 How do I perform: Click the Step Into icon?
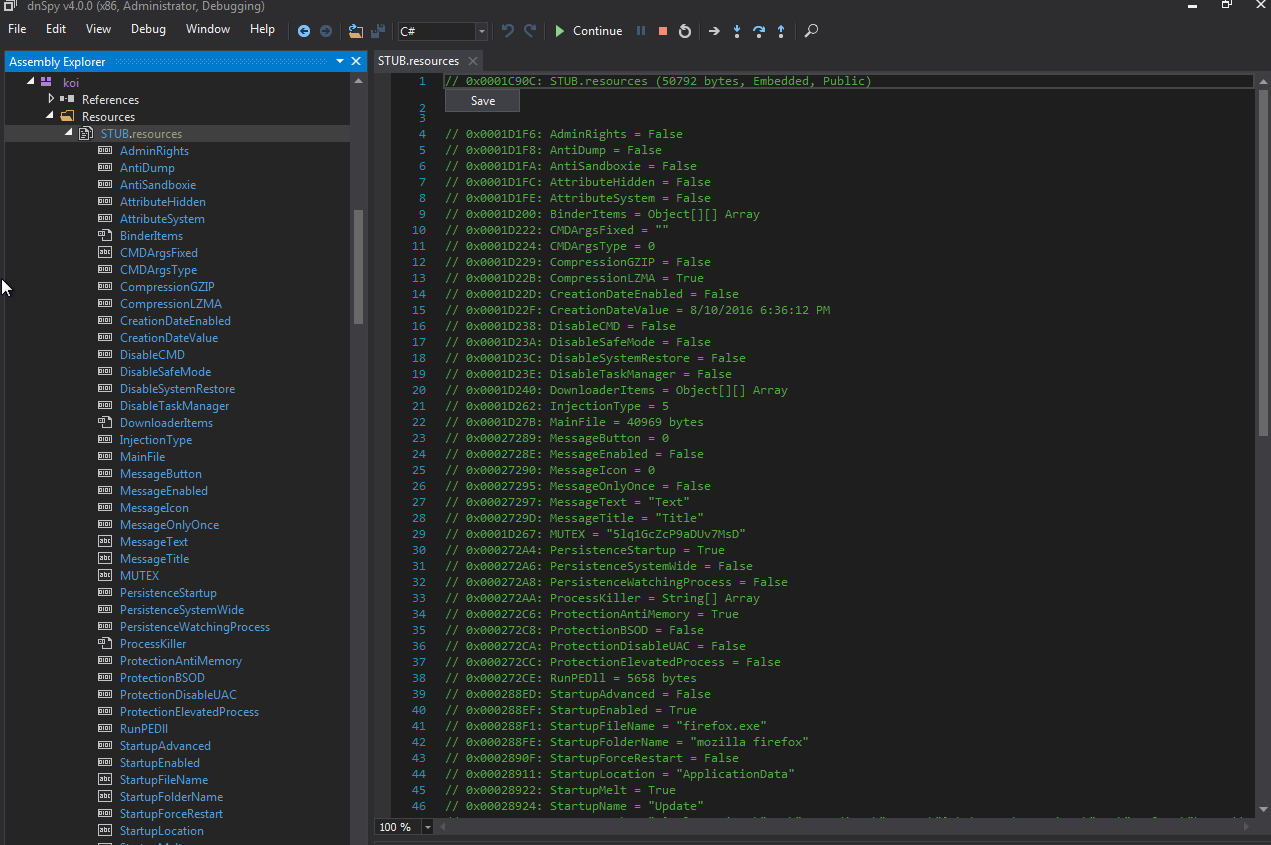pyautogui.click(x=737, y=31)
